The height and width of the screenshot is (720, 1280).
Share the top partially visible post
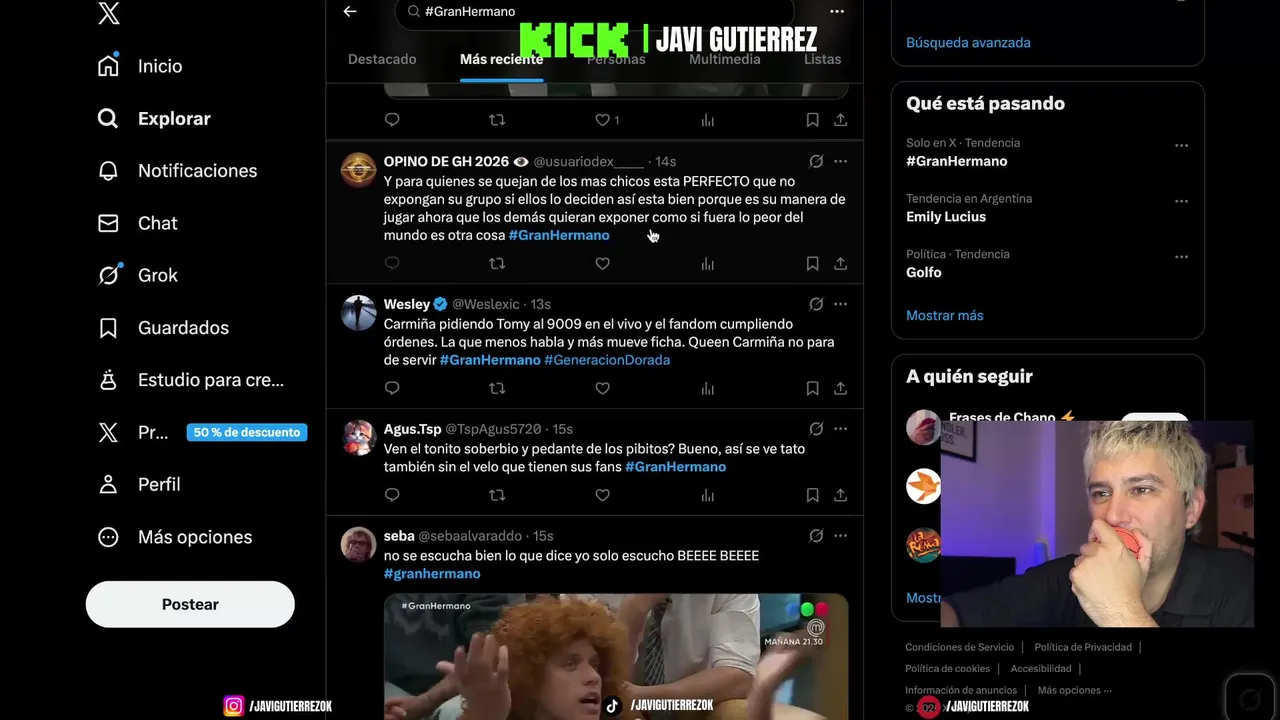coord(840,120)
